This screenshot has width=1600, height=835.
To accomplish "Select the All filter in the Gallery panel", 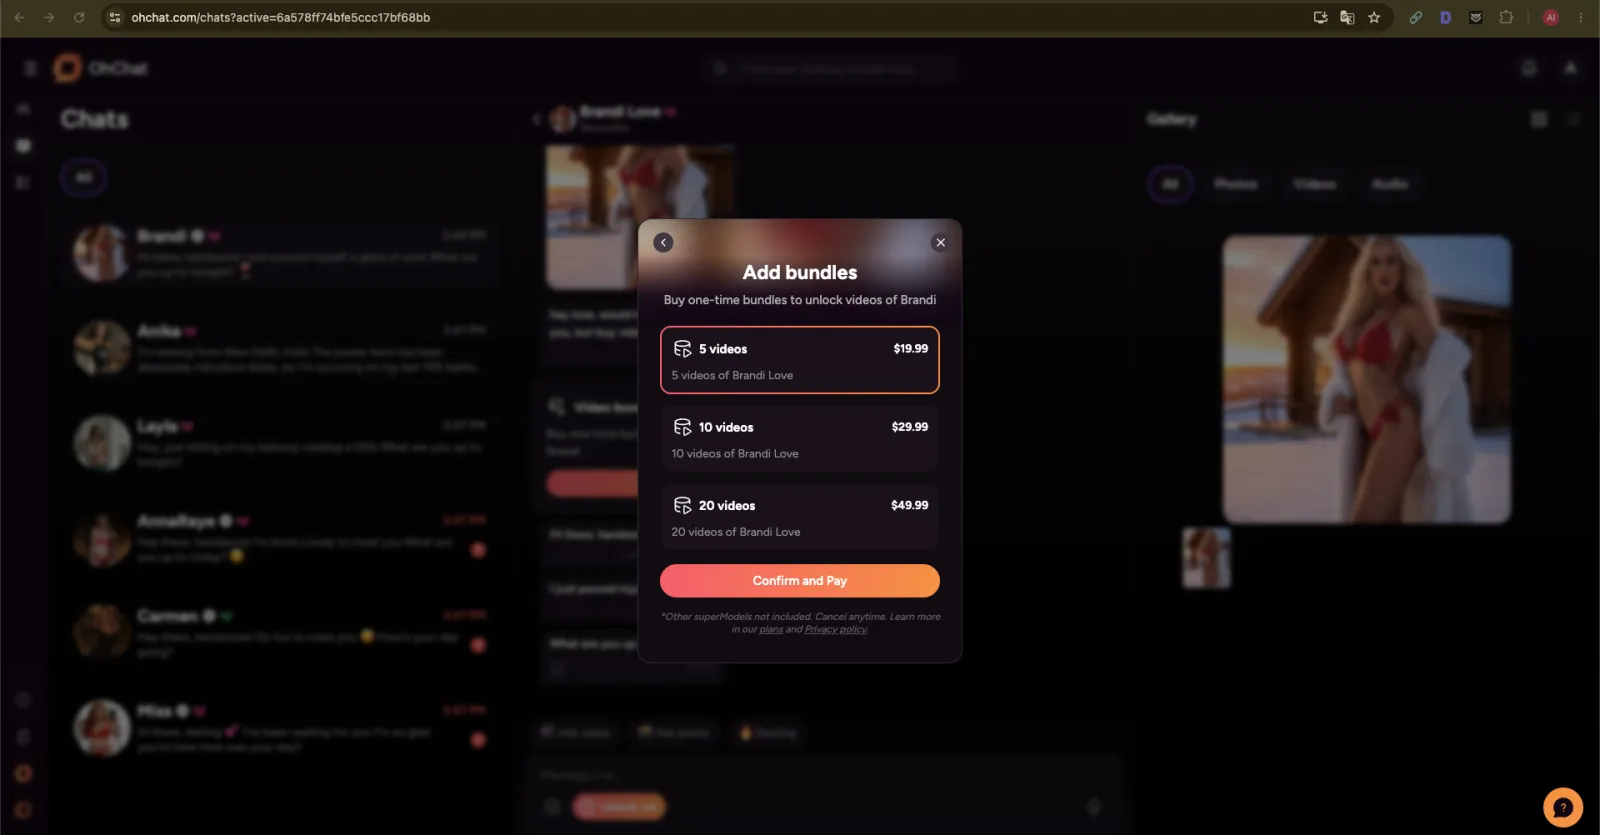I will [1170, 184].
